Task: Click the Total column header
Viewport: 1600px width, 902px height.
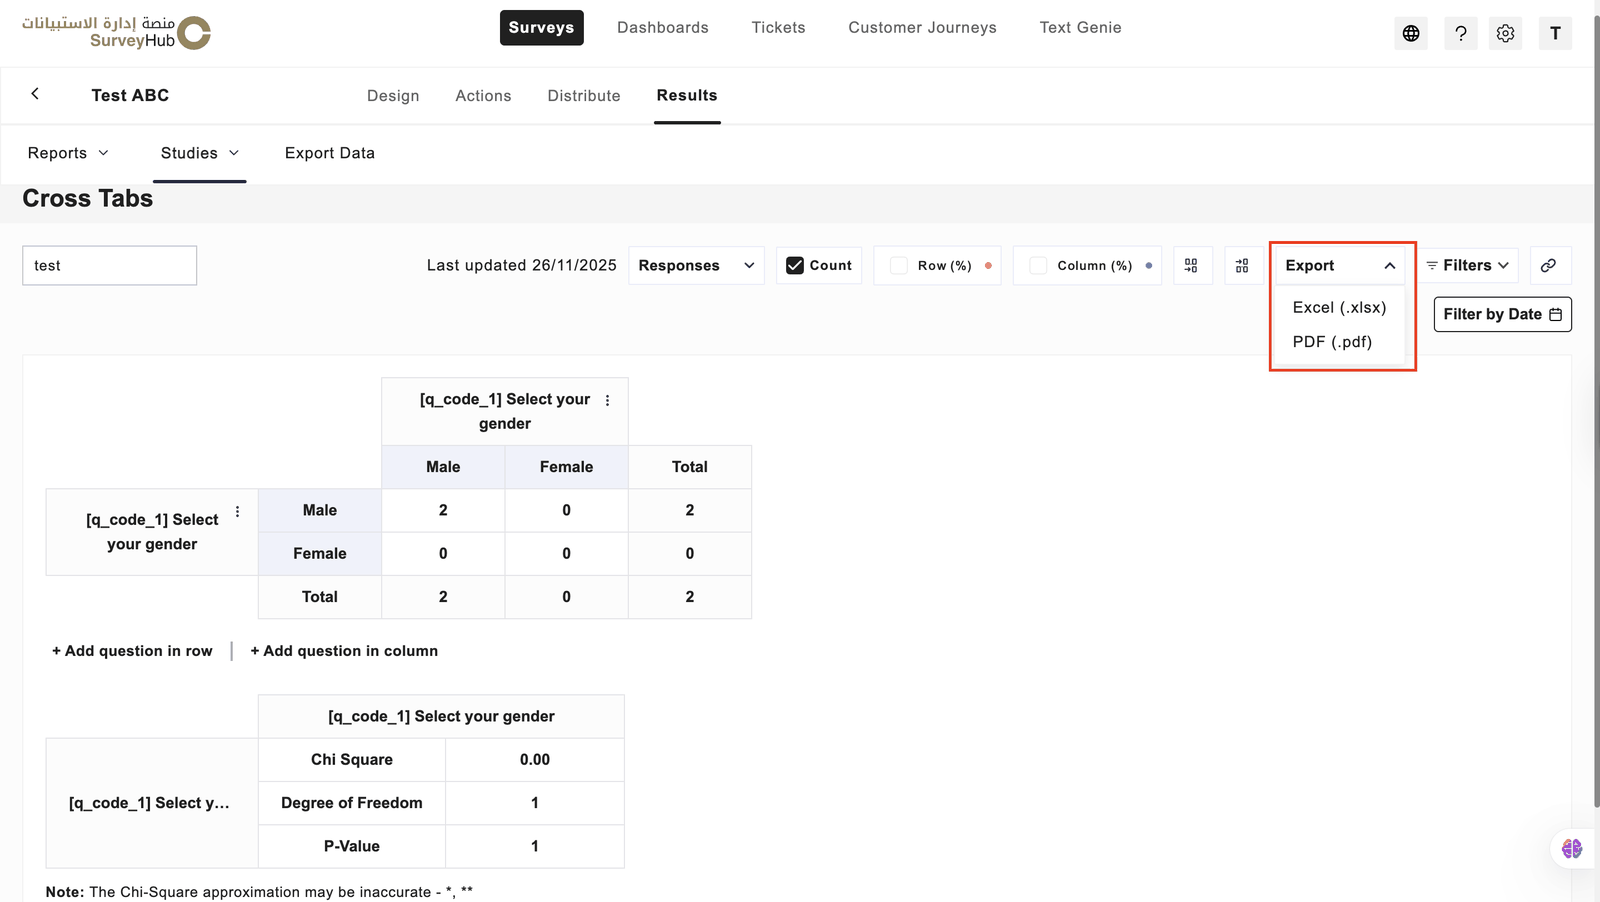Action: pyautogui.click(x=690, y=467)
